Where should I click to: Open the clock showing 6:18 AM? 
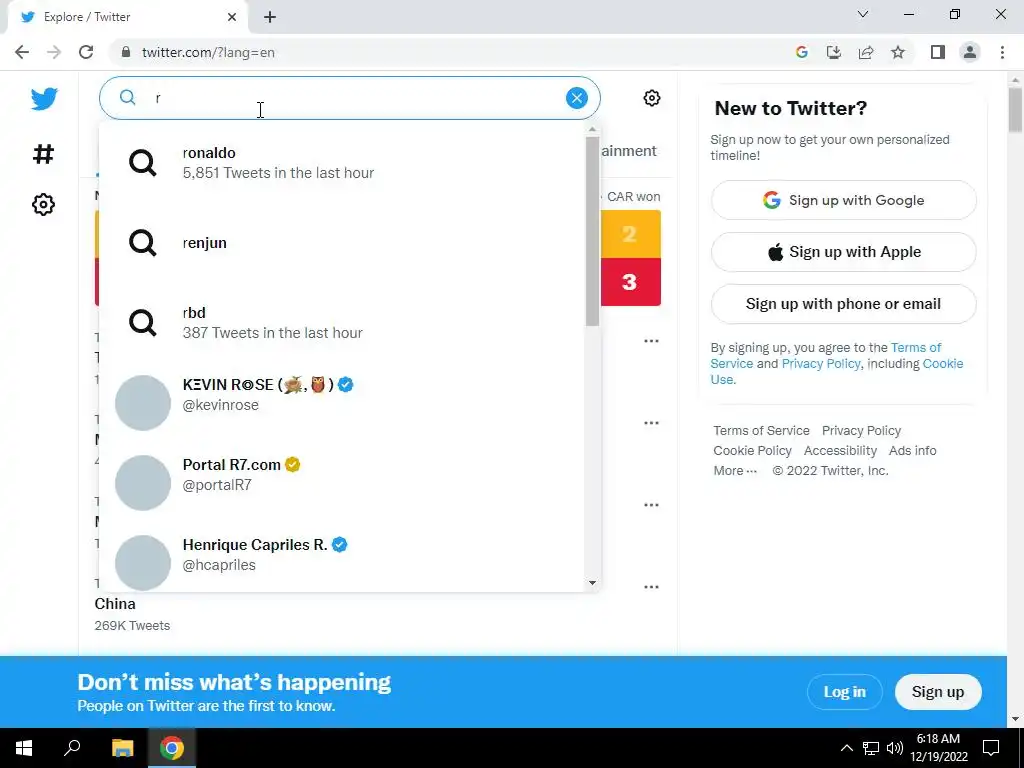(x=938, y=748)
